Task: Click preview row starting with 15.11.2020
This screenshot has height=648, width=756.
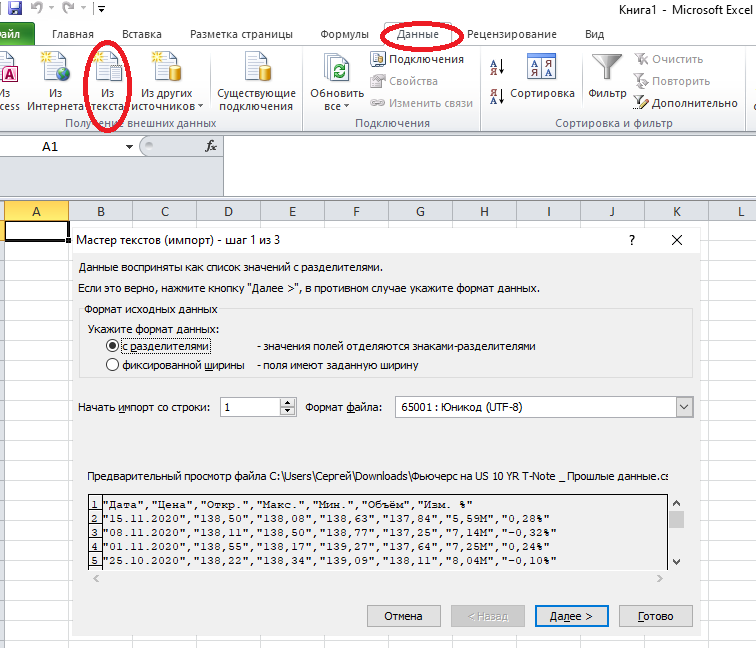Action: 326,519
